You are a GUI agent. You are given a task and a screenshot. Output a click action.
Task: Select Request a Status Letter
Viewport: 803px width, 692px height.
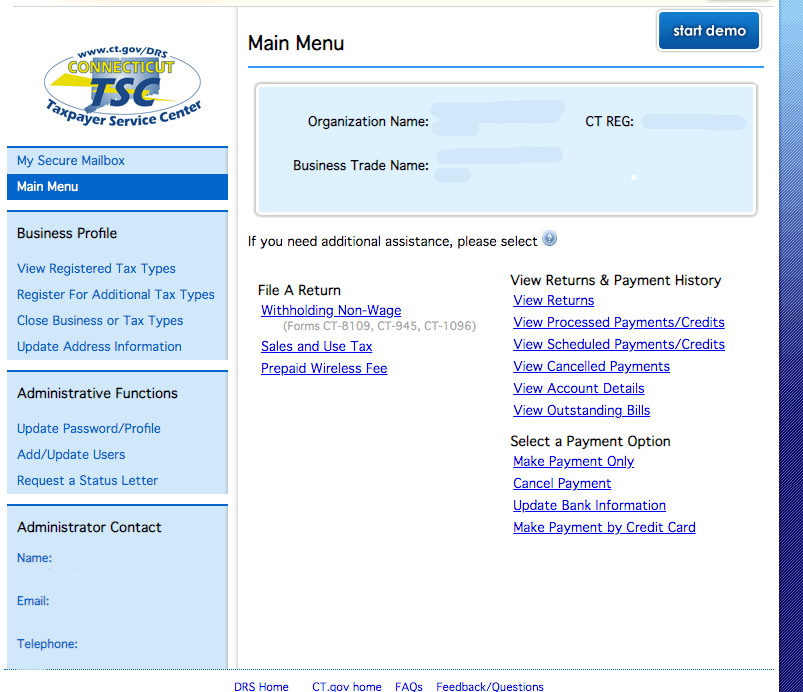point(87,481)
